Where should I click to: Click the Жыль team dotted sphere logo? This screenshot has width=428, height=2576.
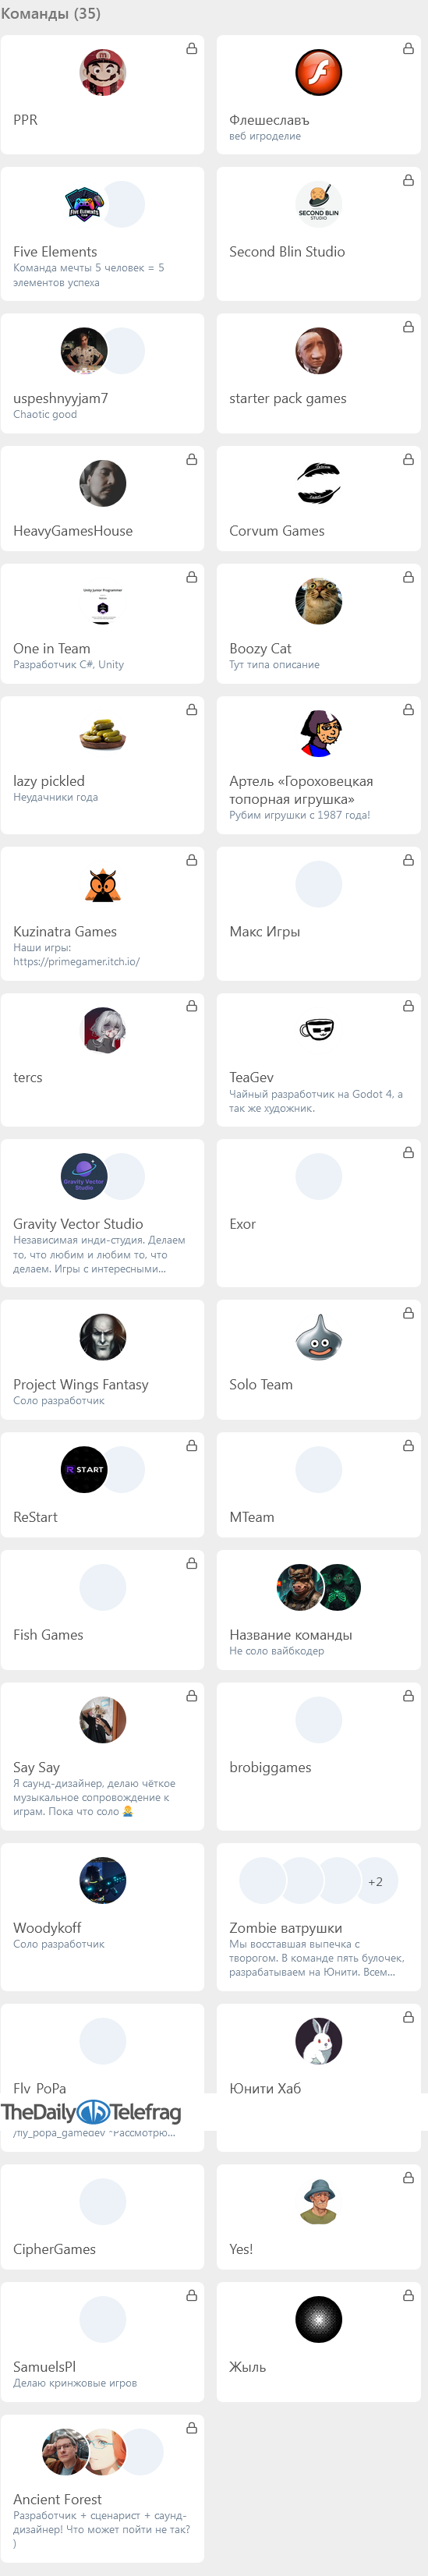(x=319, y=2320)
